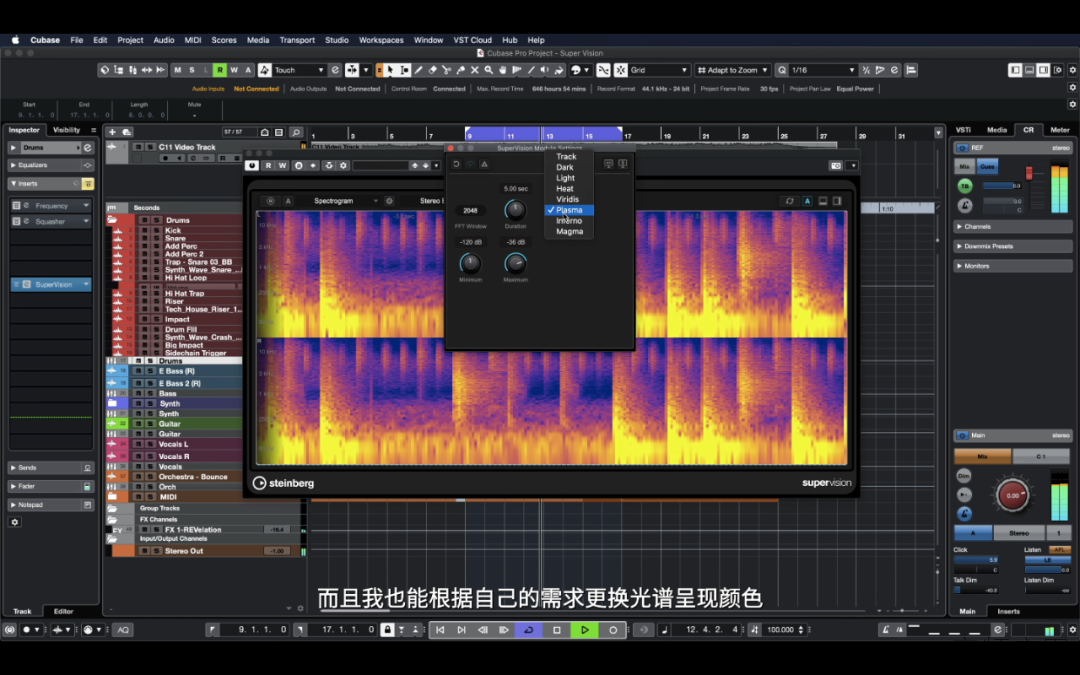Click the FFT Window value field 2048

click(470, 211)
